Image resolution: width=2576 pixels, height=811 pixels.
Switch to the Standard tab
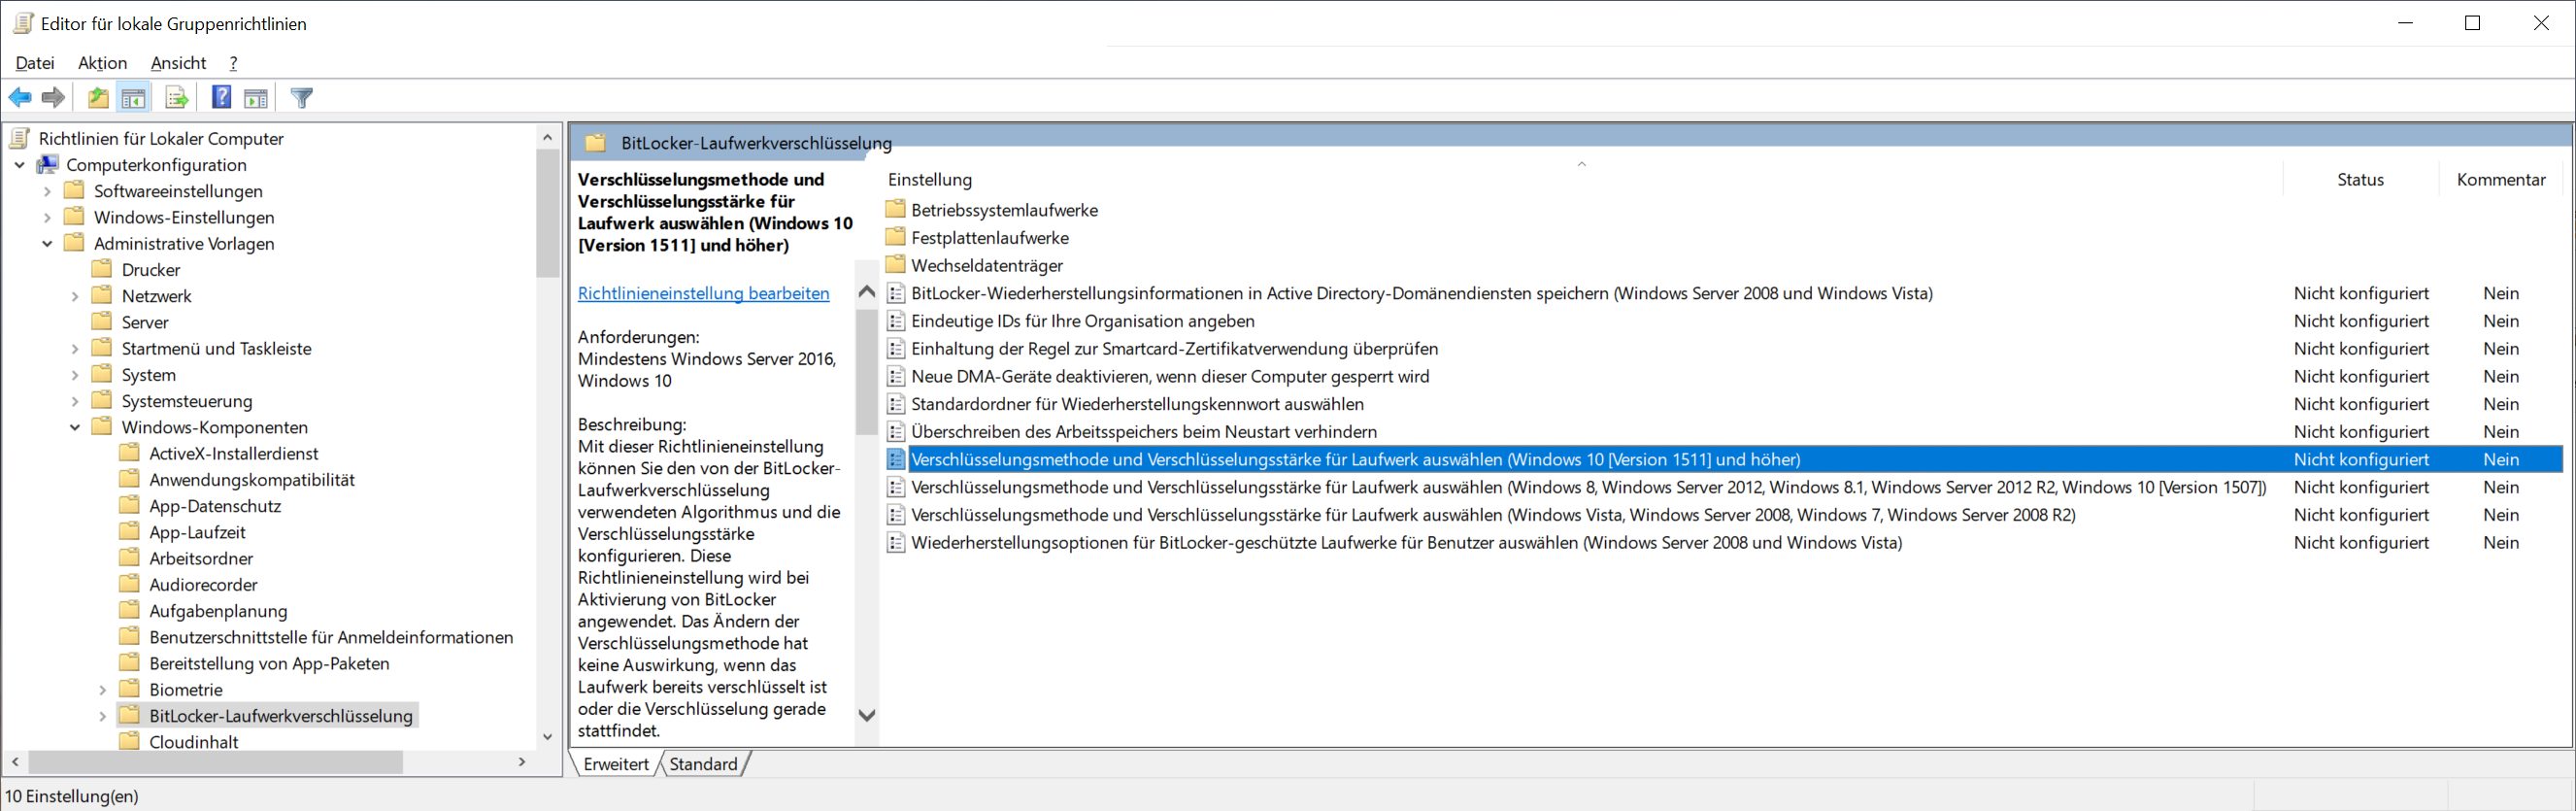point(703,764)
